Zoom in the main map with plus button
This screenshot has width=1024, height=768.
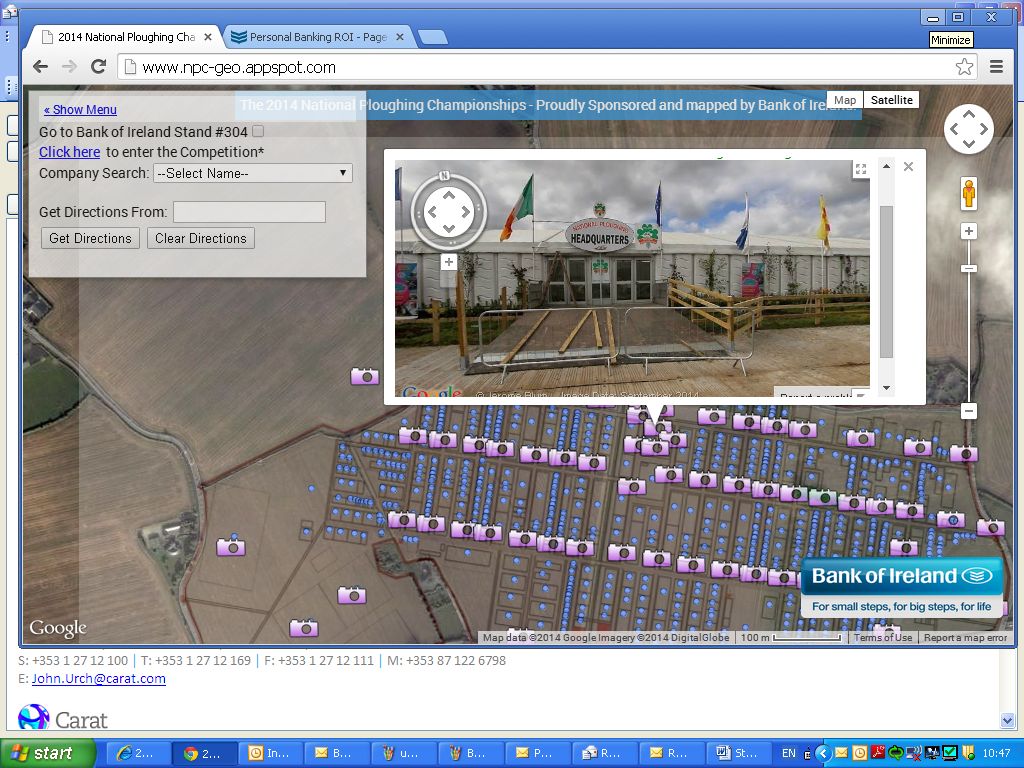point(968,231)
